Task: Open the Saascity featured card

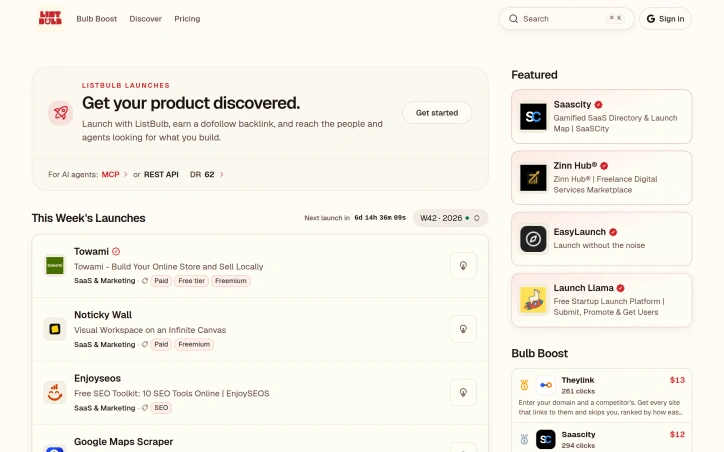Action: click(x=602, y=116)
